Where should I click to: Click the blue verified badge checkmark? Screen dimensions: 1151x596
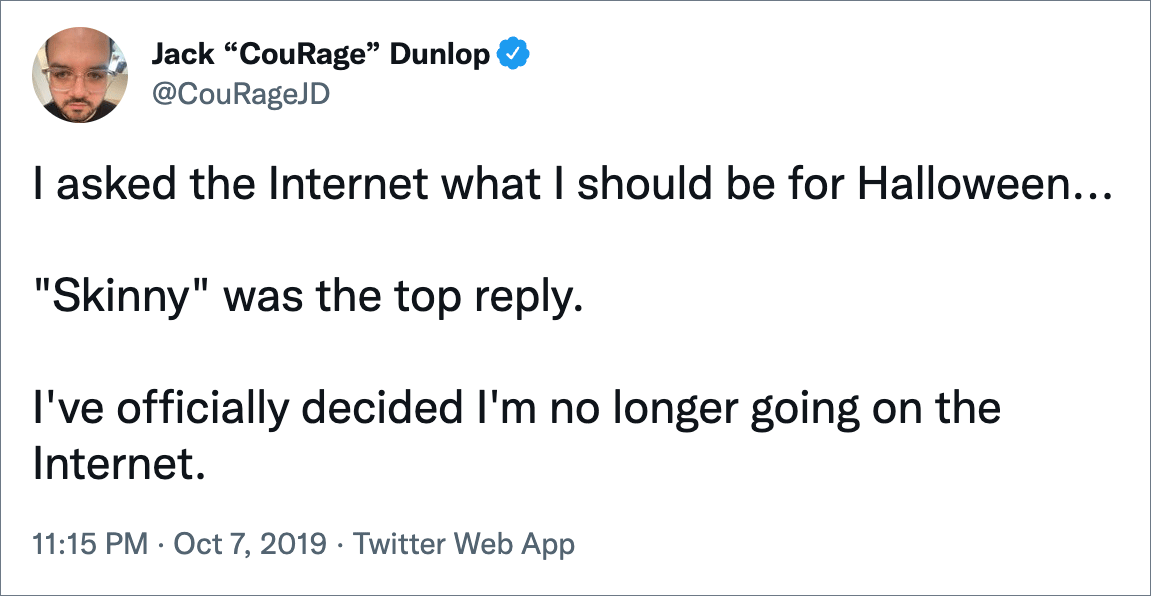515,56
